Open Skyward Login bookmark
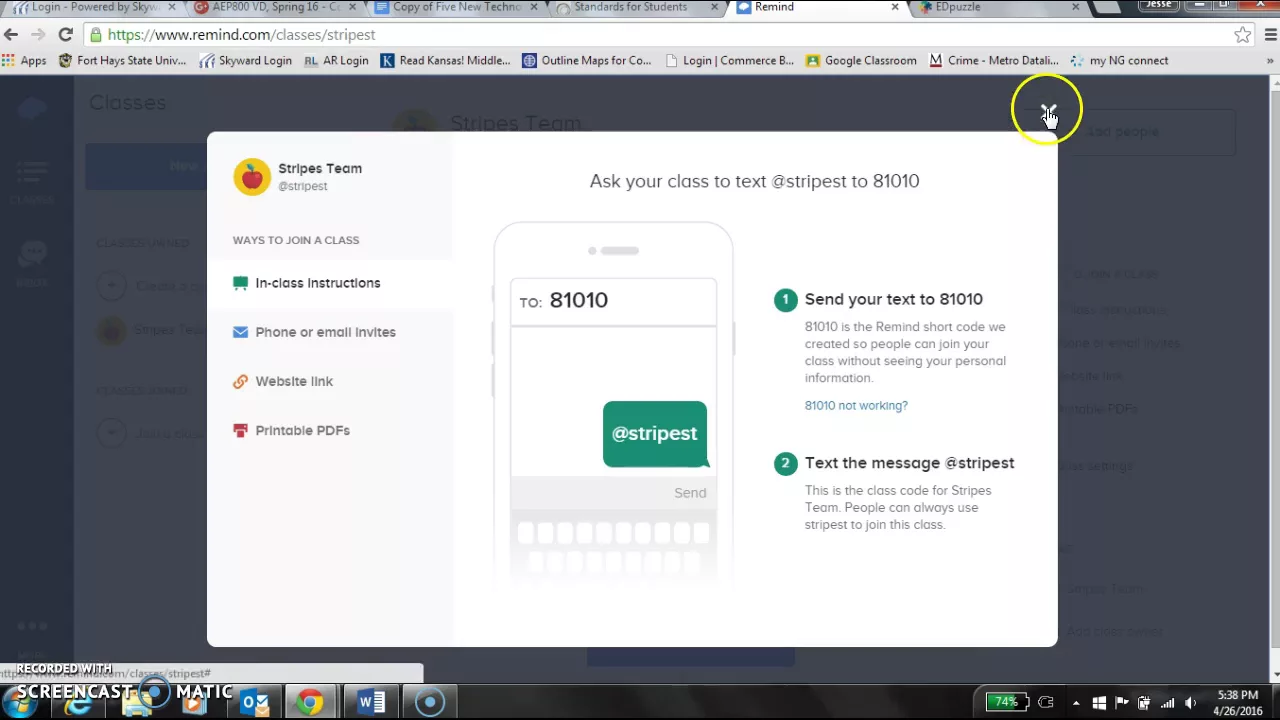 (x=246, y=61)
